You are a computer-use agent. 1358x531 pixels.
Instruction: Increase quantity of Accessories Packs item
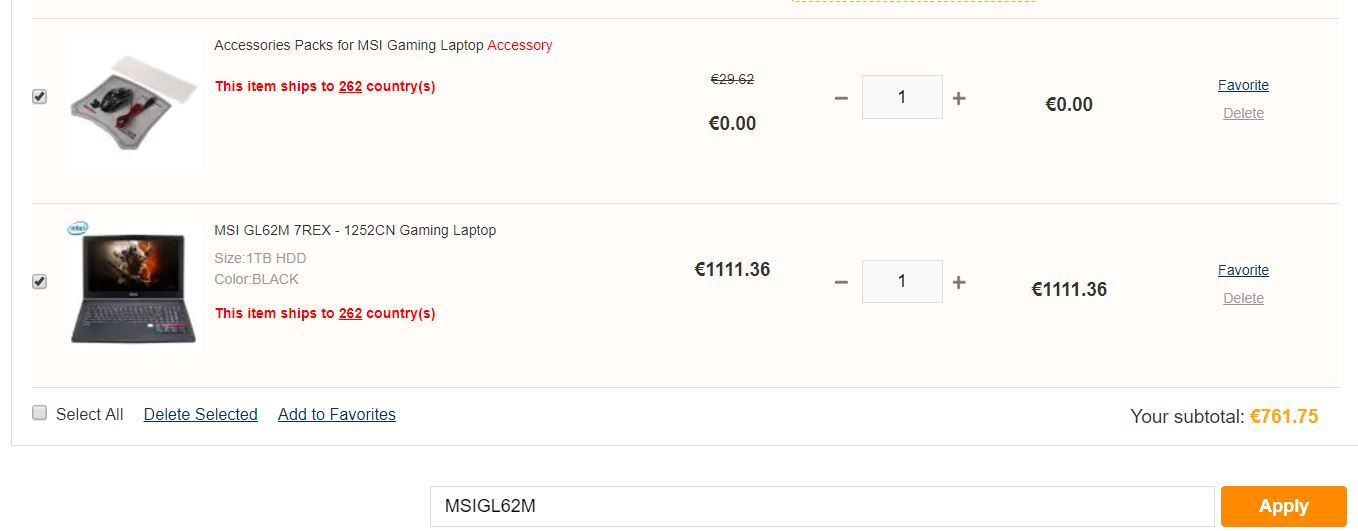(959, 98)
